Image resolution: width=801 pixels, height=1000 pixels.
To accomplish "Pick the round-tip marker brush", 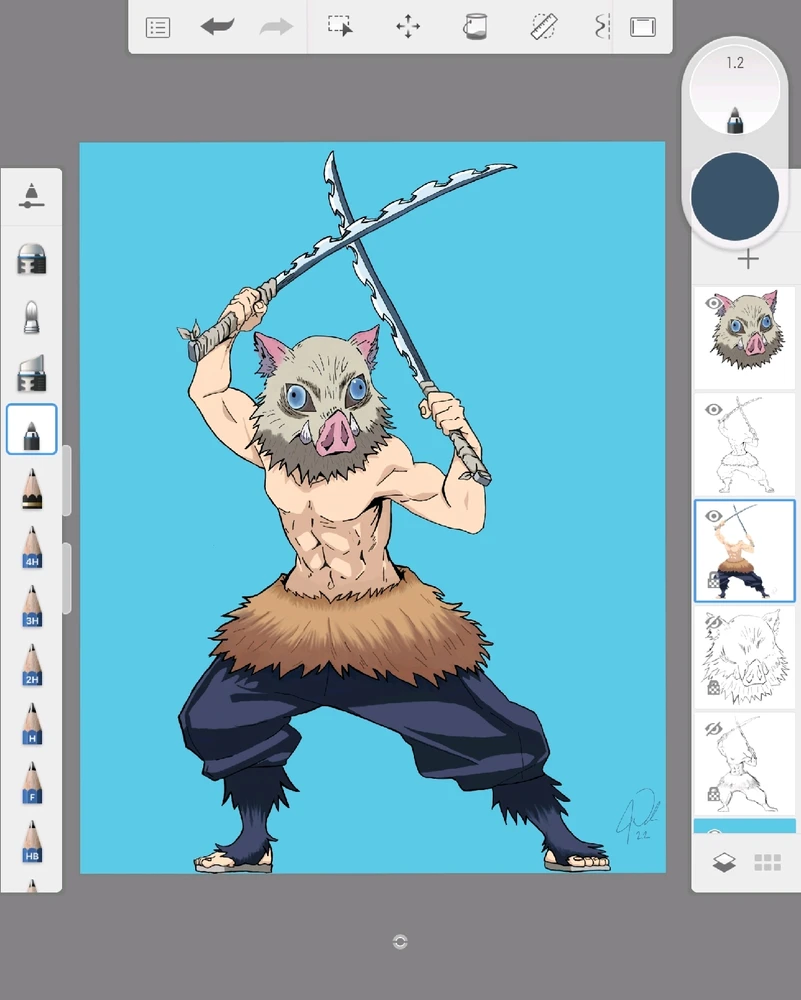I will point(31,317).
